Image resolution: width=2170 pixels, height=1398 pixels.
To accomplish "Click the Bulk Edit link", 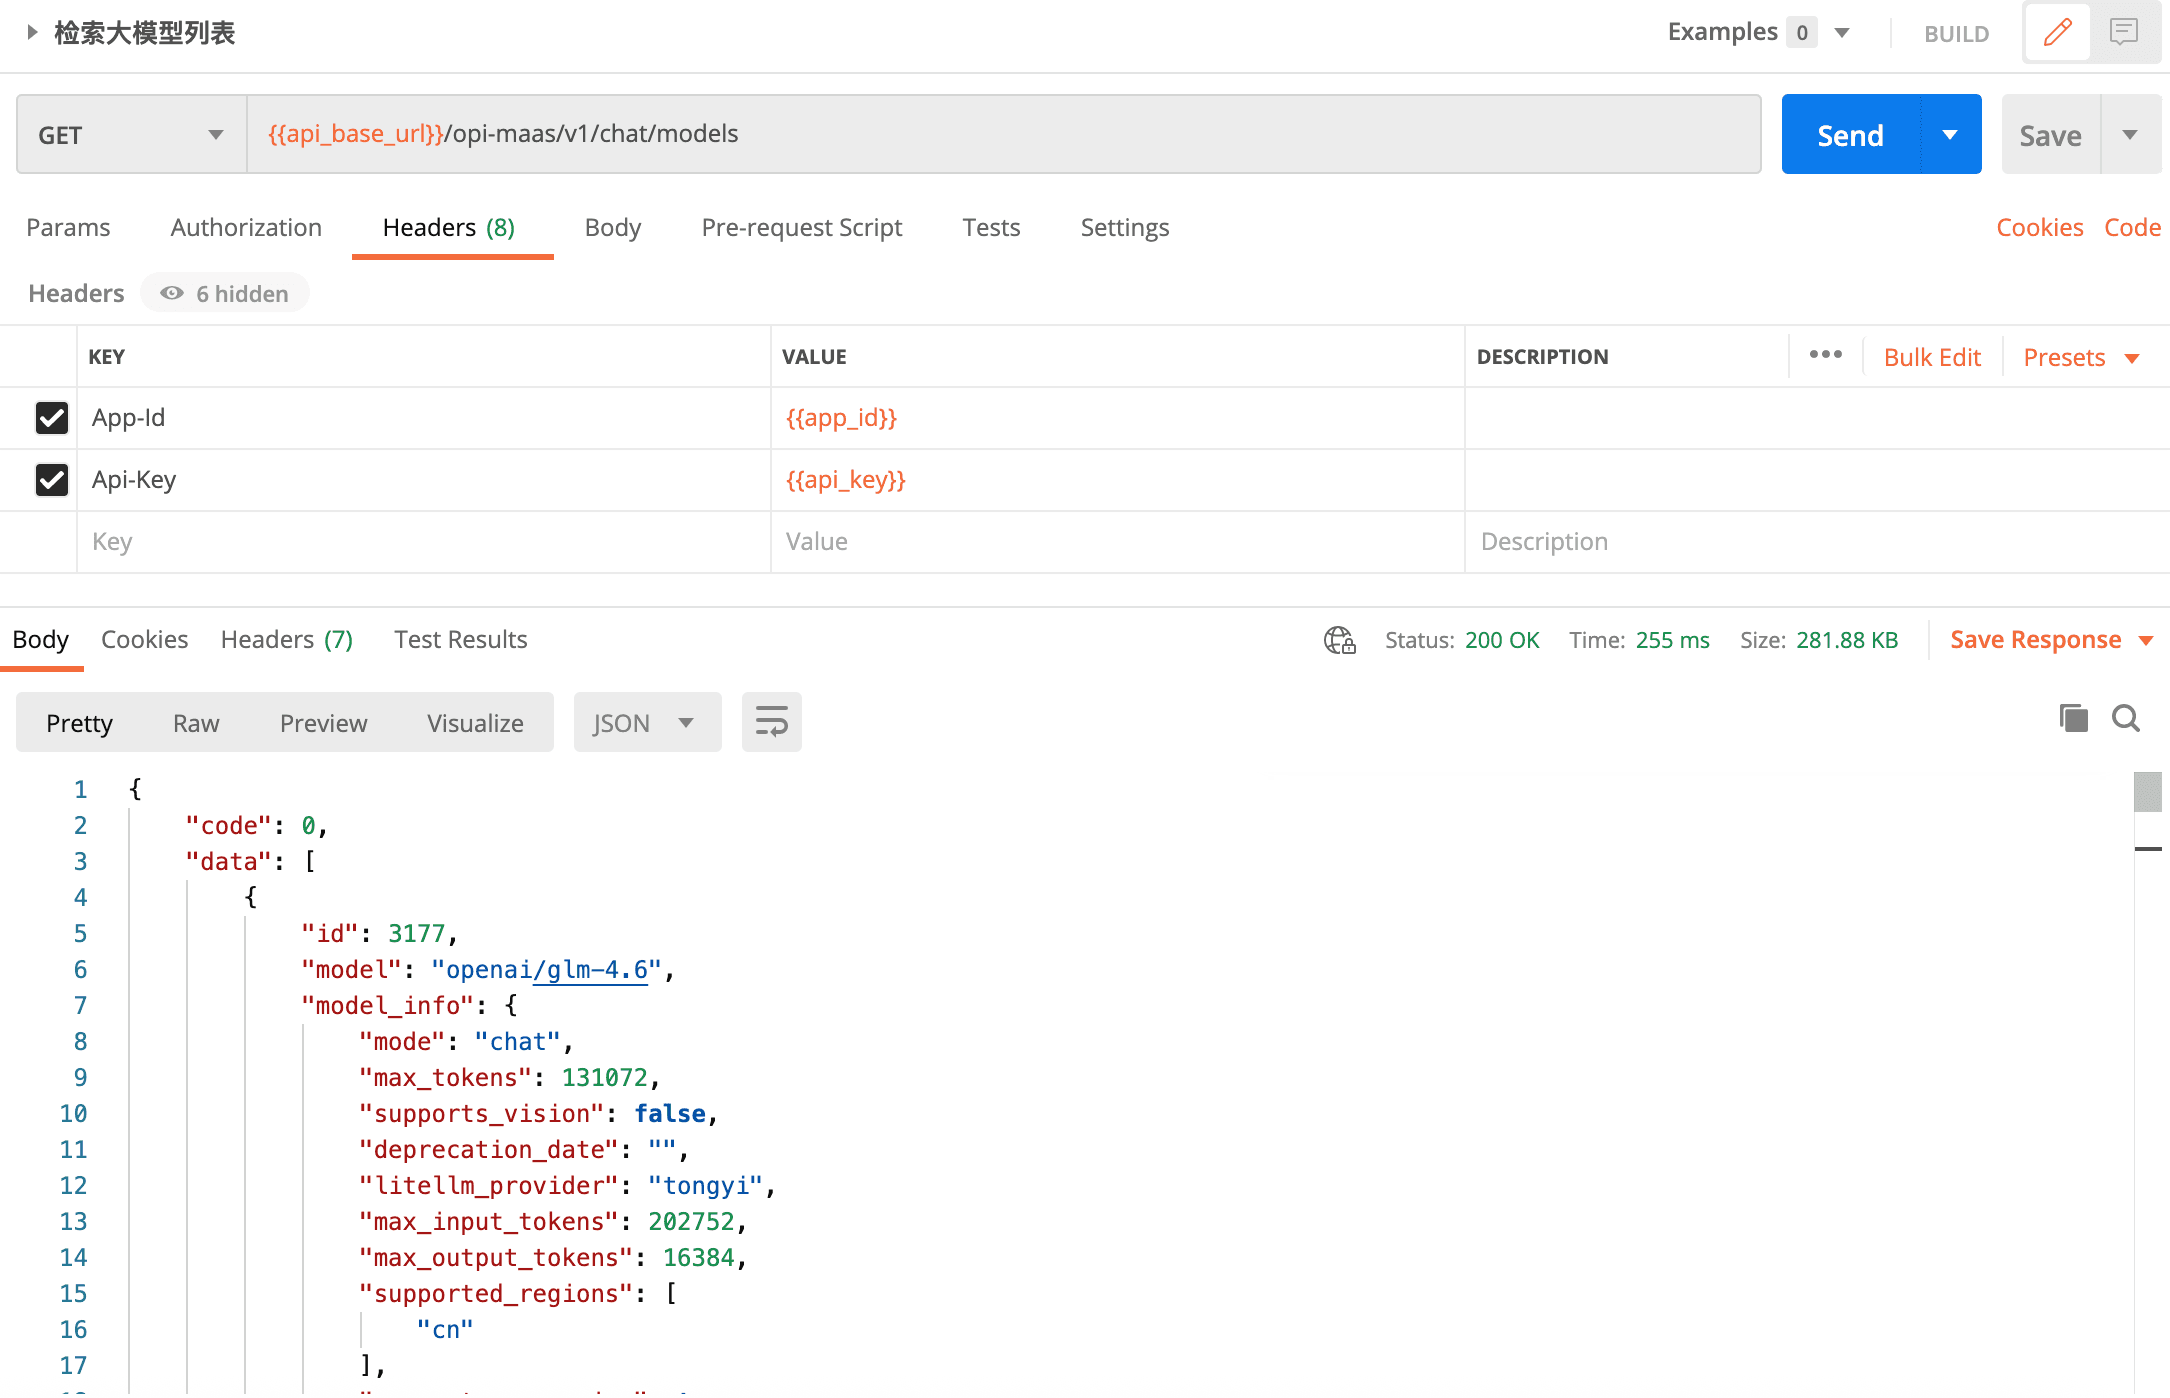I will (1931, 357).
